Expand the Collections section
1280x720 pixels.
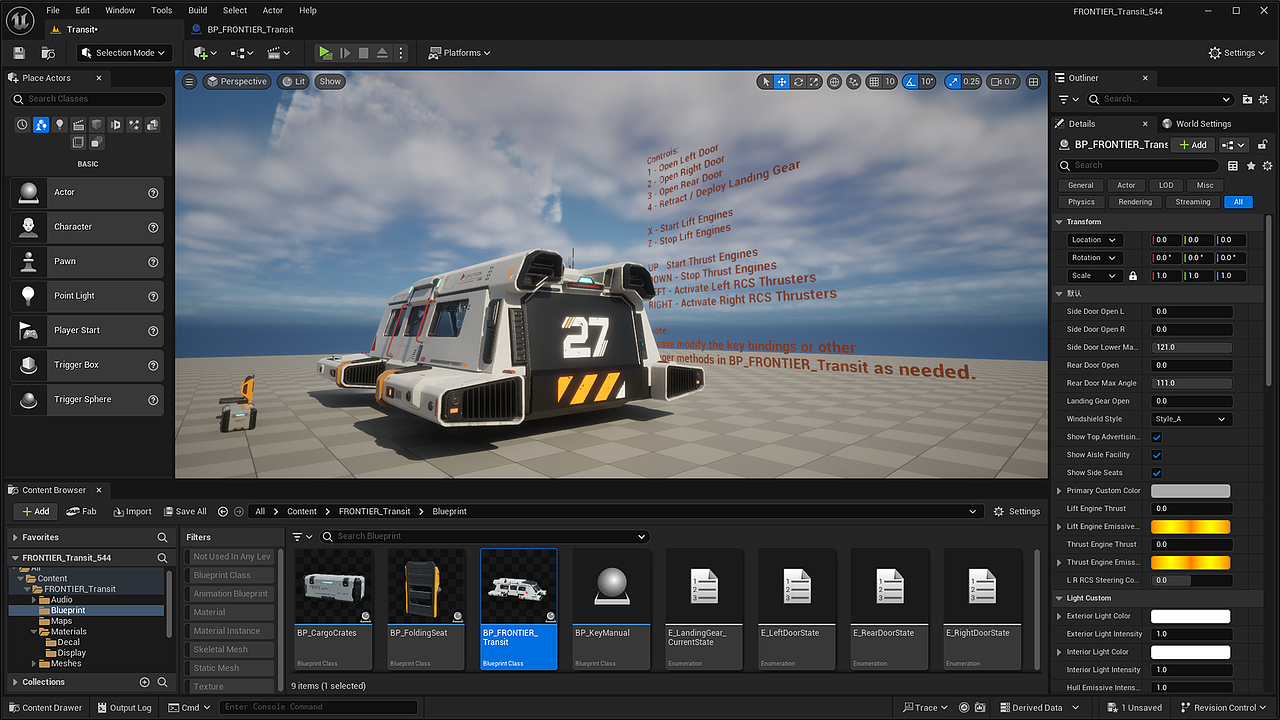click(x=16, y=682)
